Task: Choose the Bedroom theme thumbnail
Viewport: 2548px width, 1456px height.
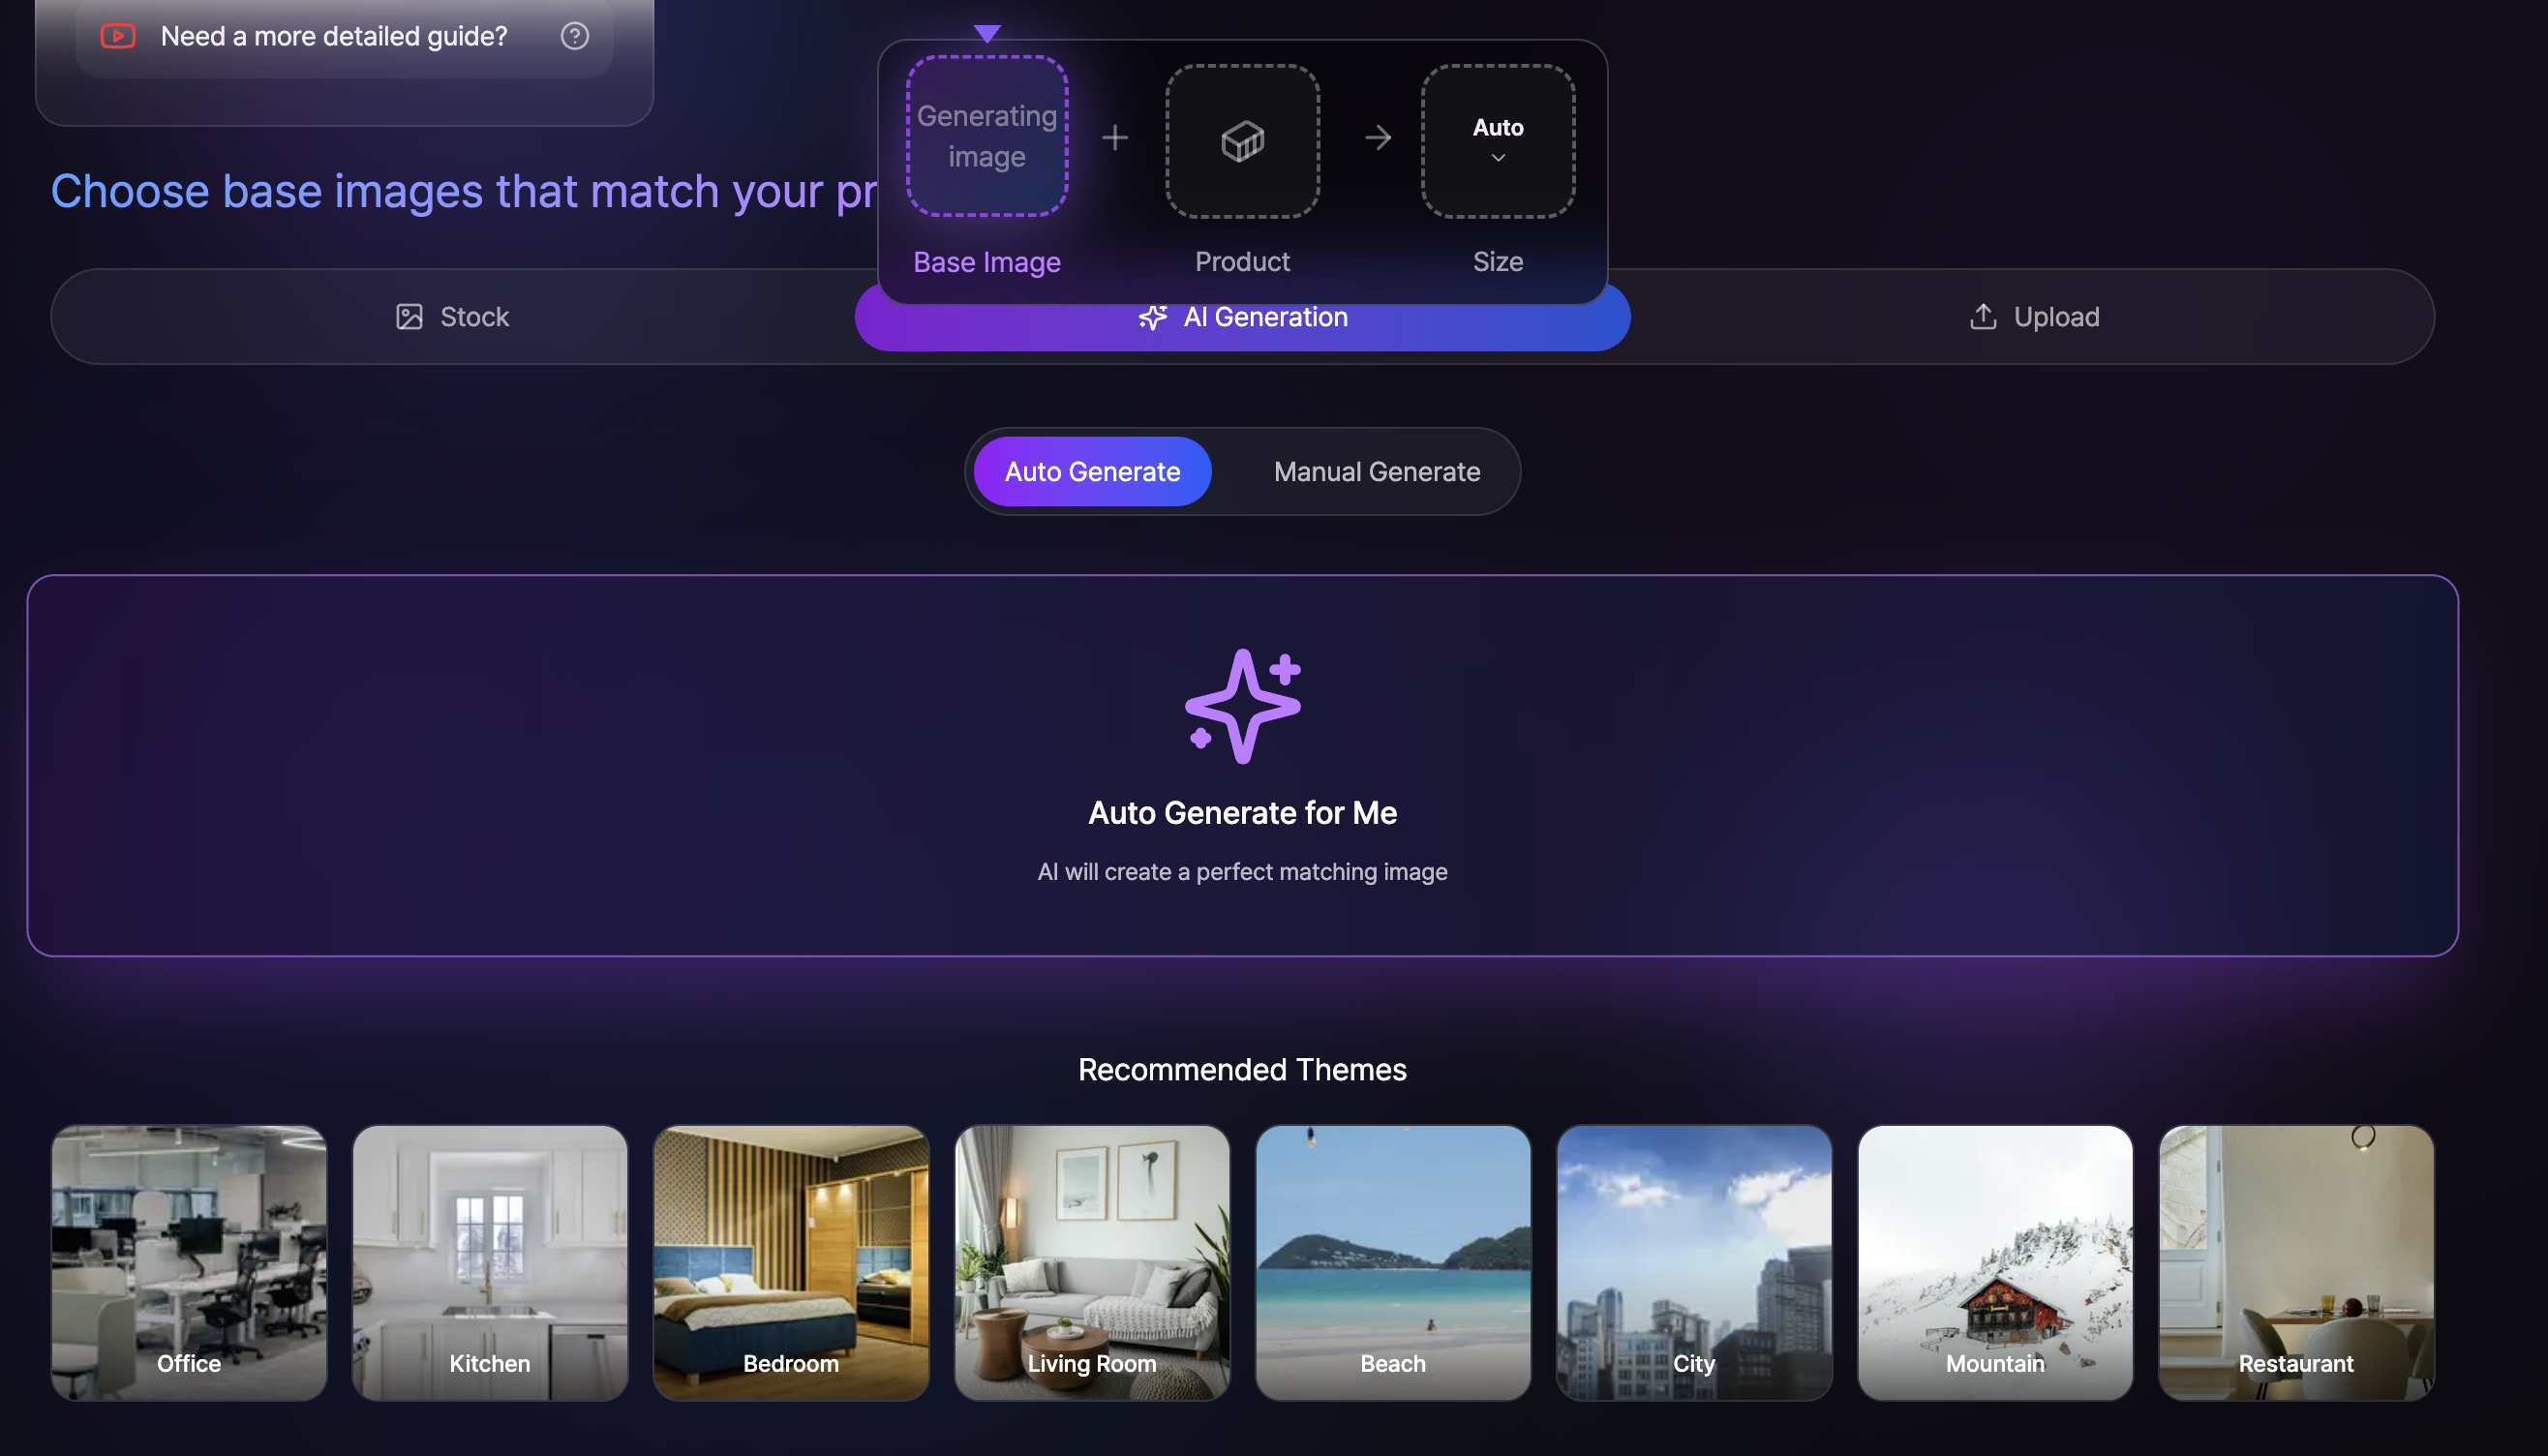Action: point(791,1263)
